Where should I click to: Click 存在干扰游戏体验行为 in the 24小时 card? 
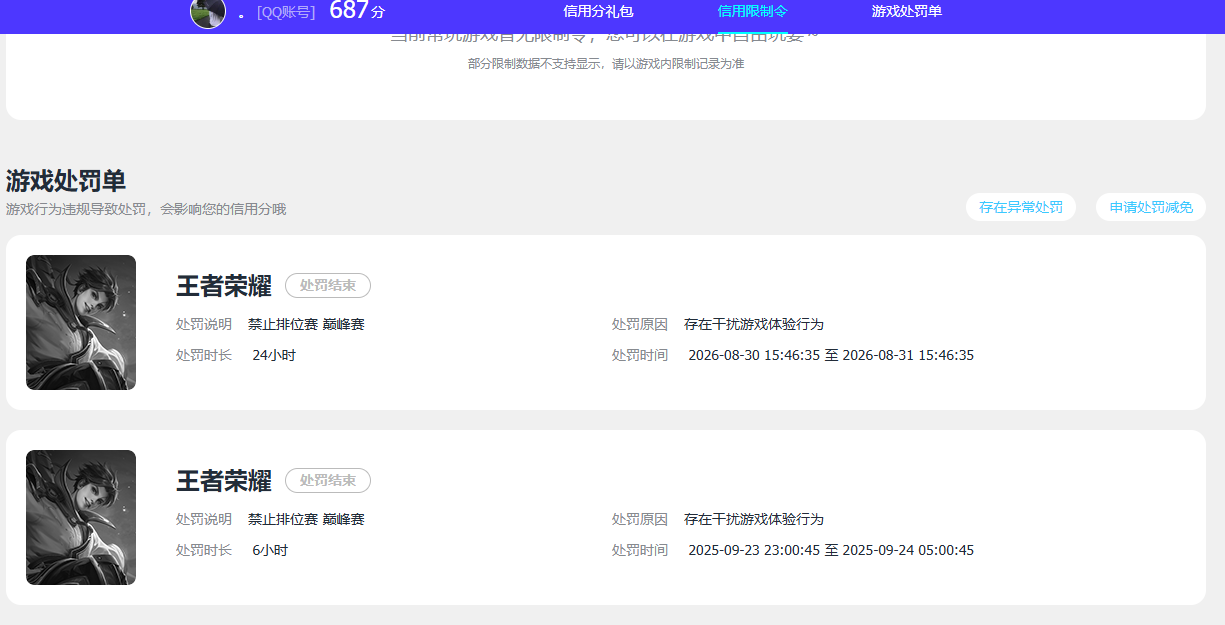click(754, 324)
